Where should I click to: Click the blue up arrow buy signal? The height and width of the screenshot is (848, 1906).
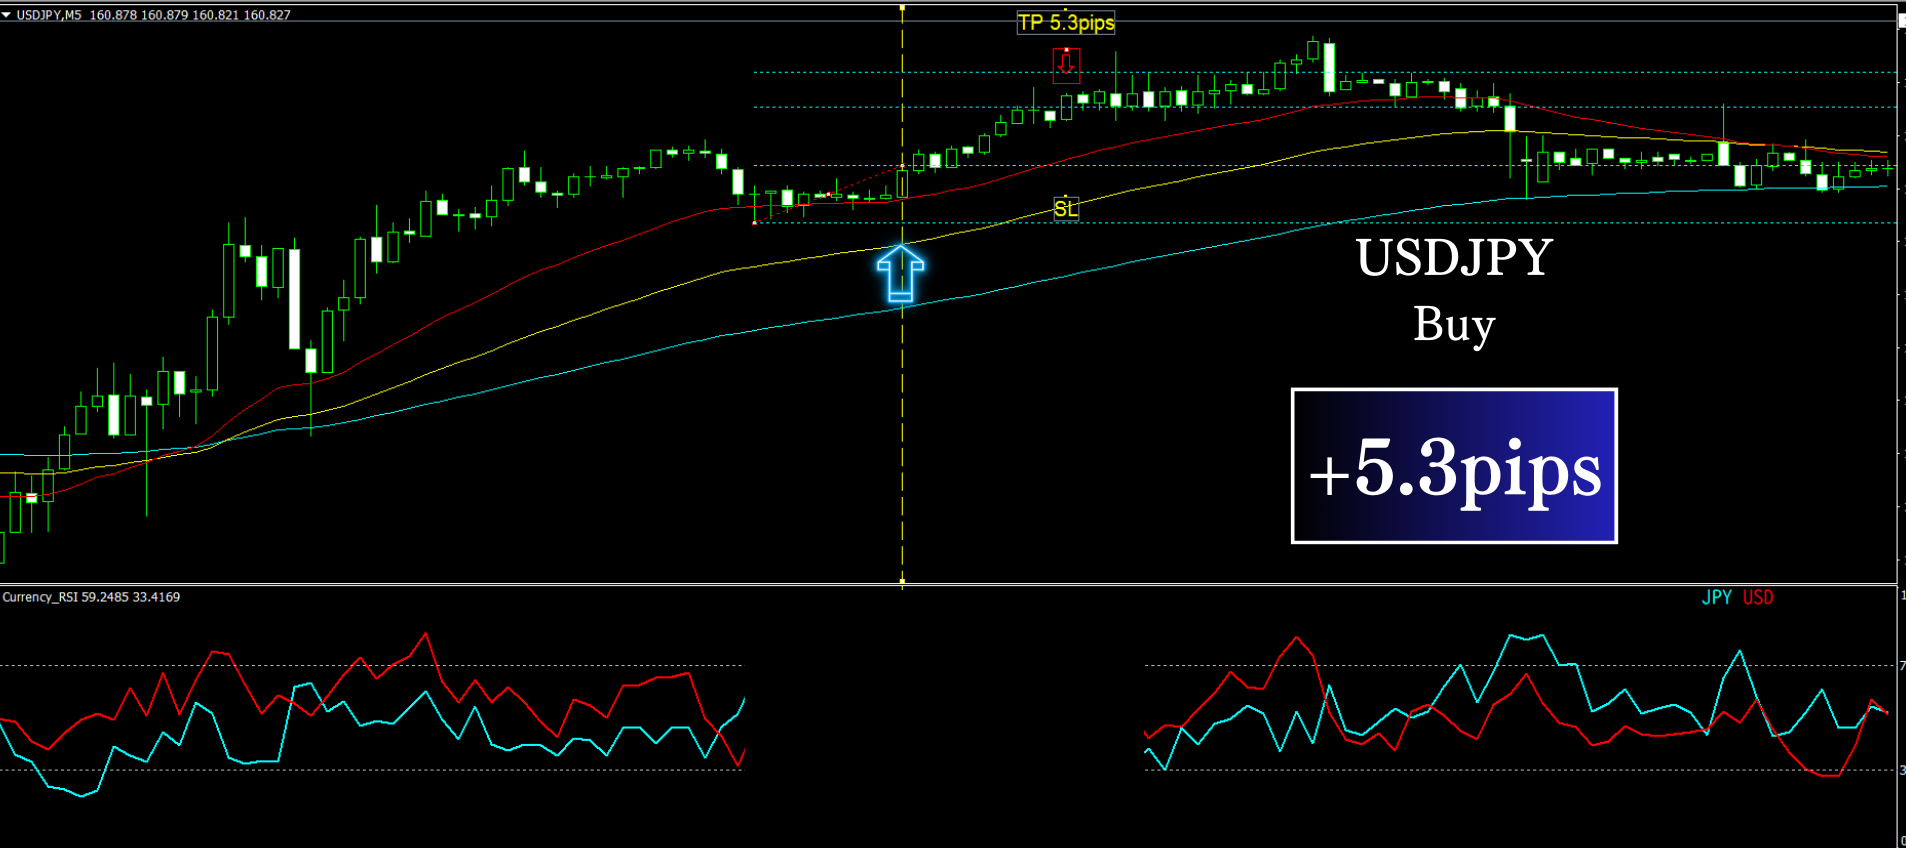coord(900,273)
